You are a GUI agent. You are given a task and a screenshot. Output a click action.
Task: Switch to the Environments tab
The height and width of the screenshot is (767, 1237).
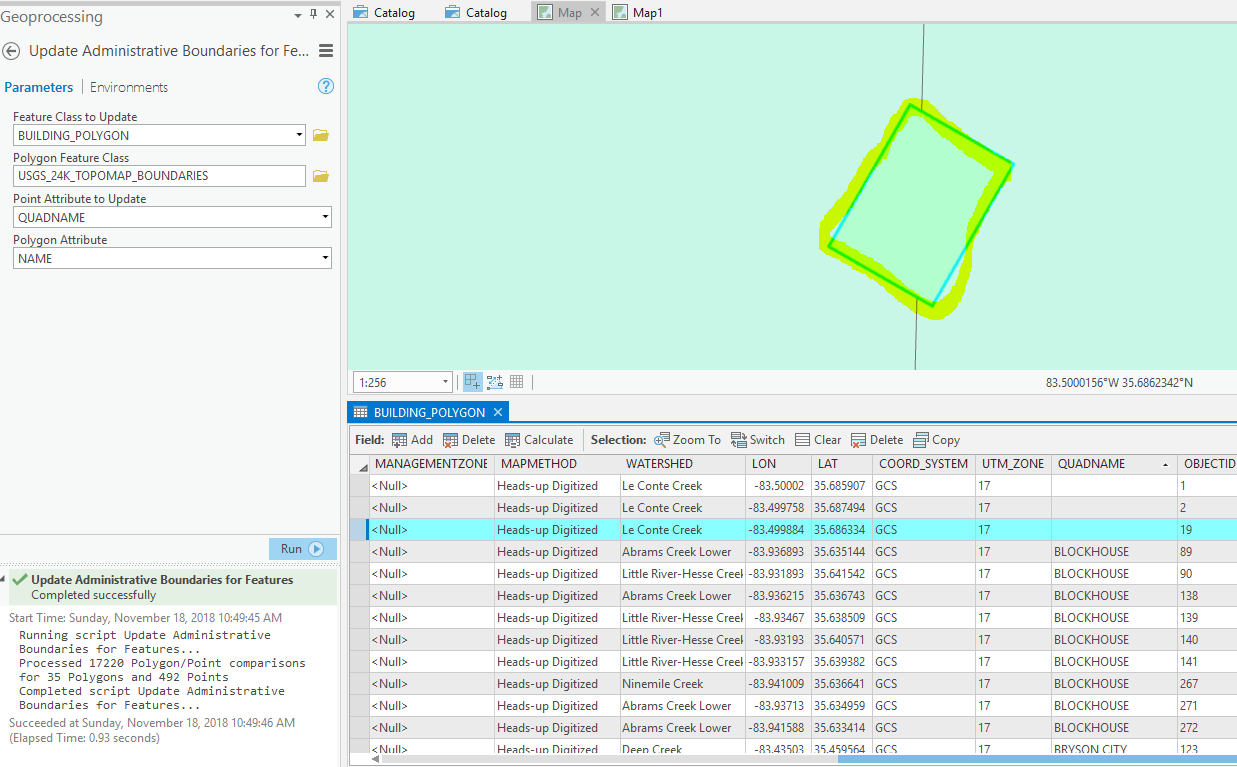tap(129, 87)
